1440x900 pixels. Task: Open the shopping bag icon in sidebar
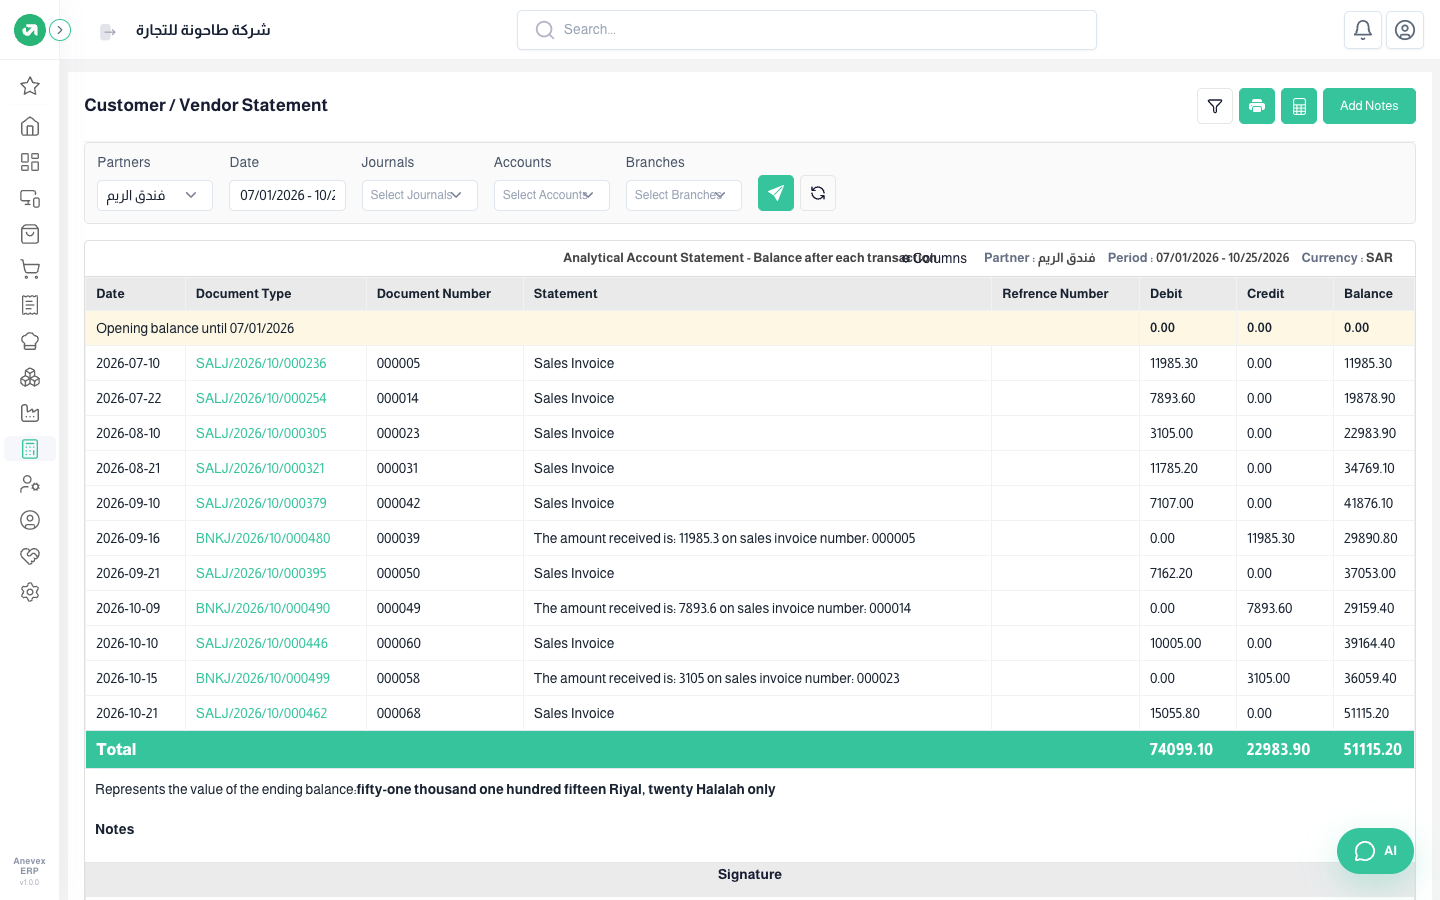click(30, 234)
